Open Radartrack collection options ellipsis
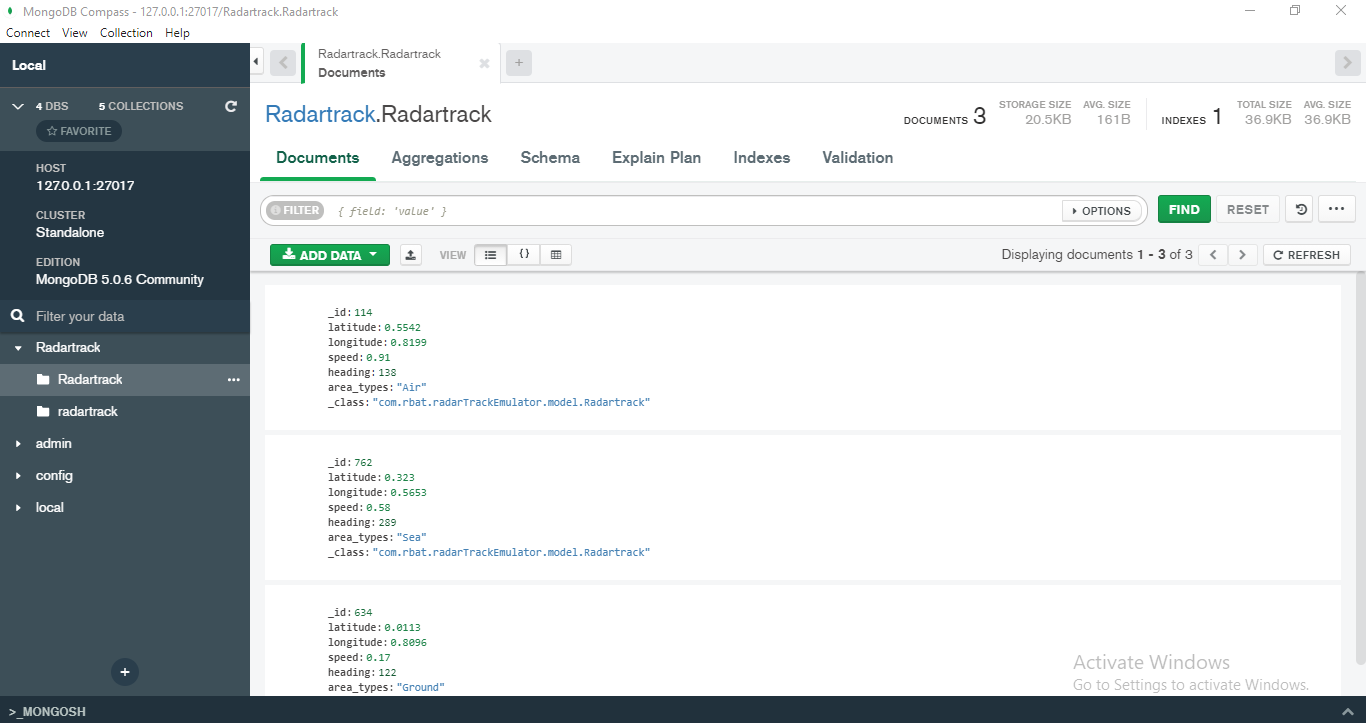 coord(234,380)
